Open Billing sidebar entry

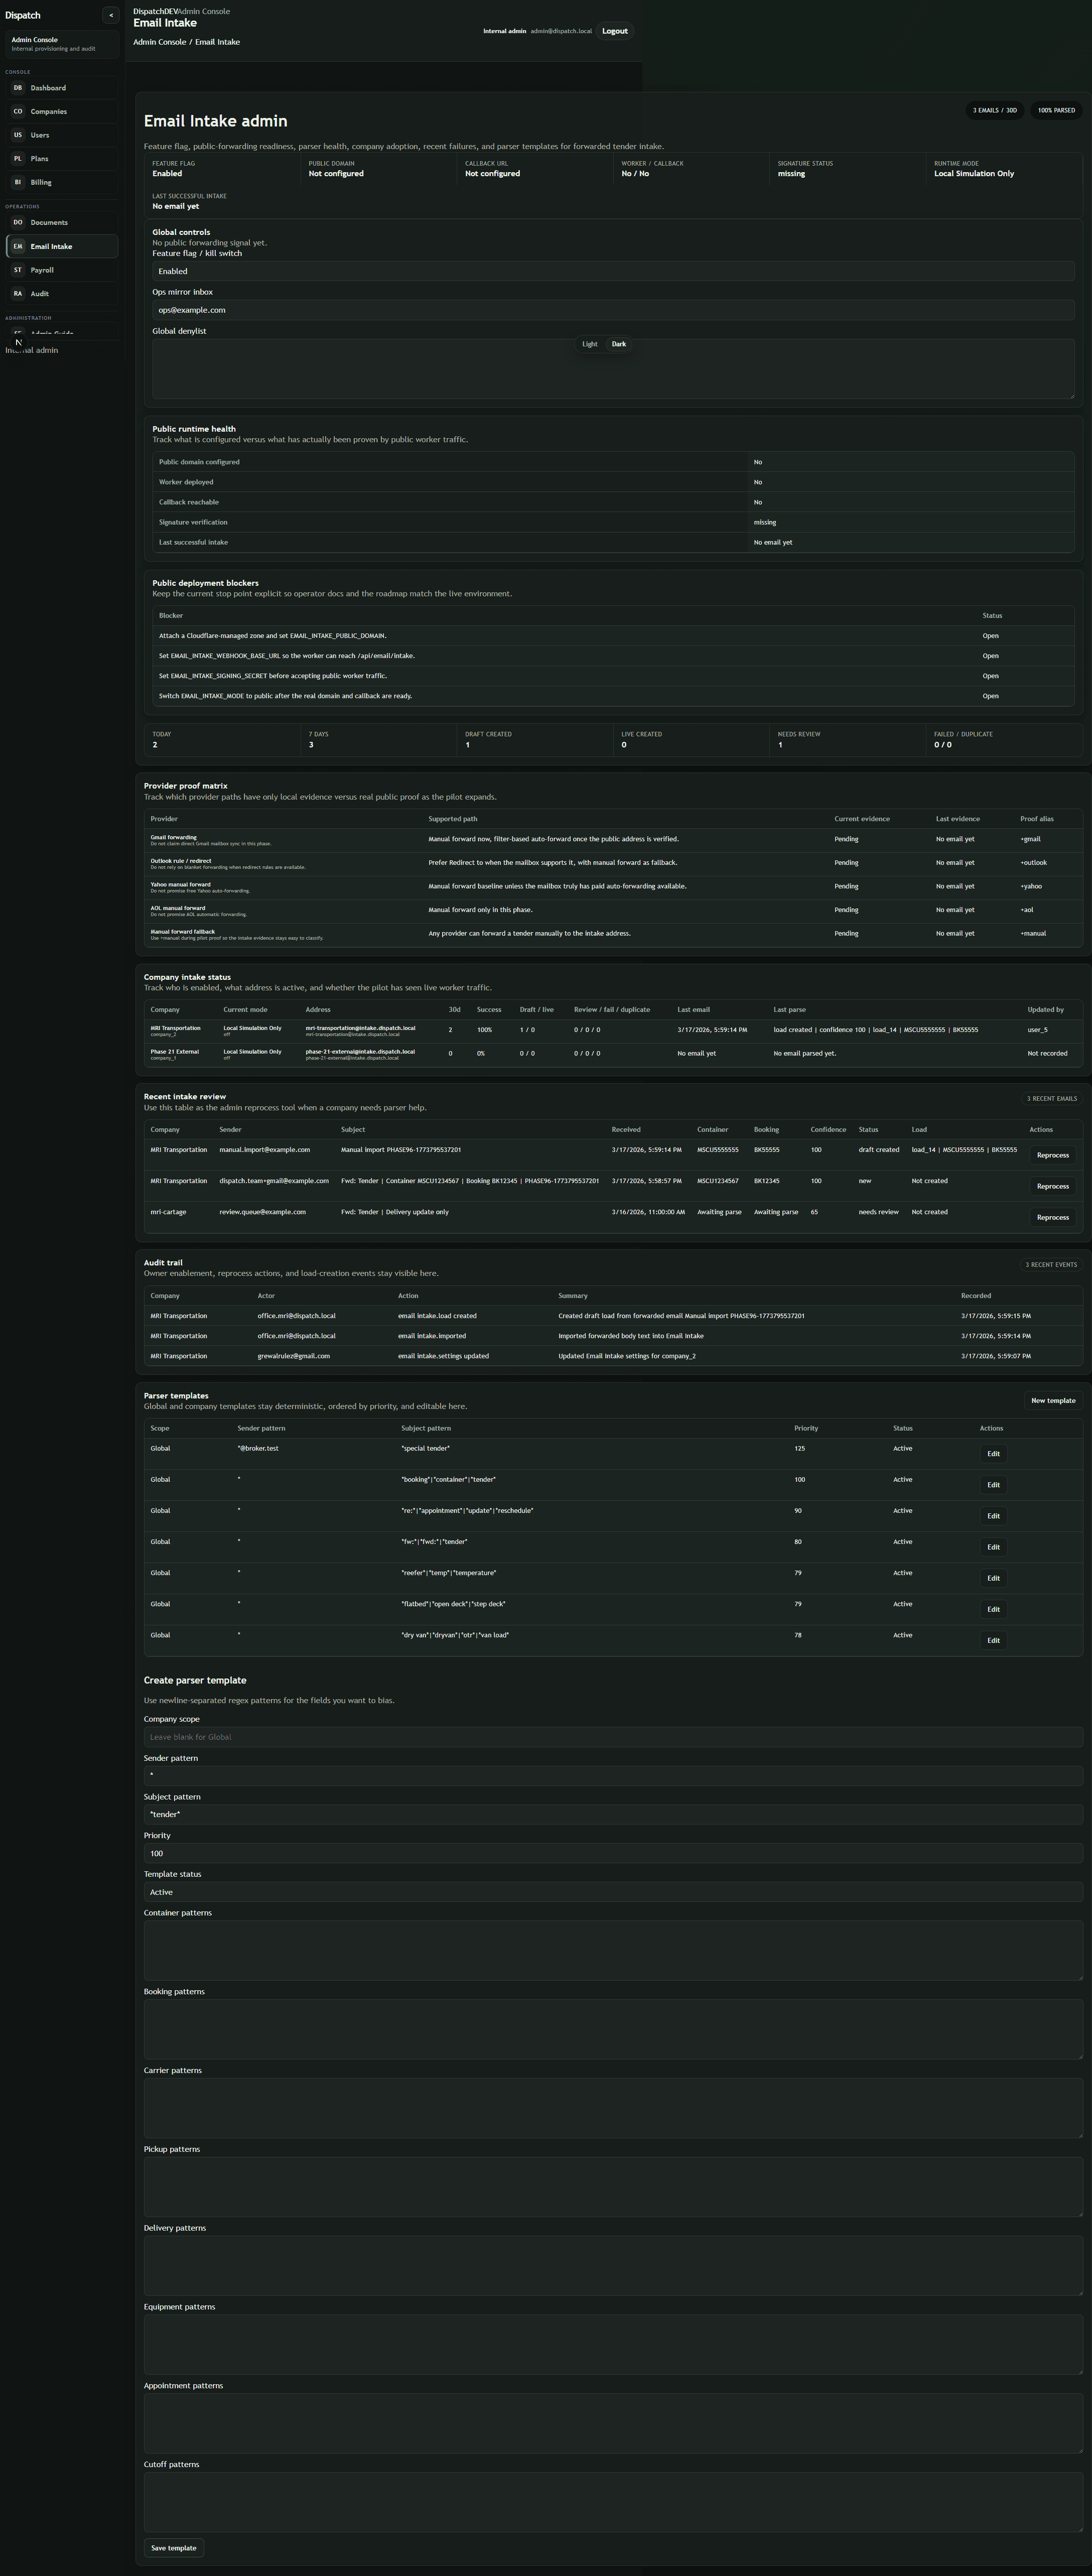(62, 182)
